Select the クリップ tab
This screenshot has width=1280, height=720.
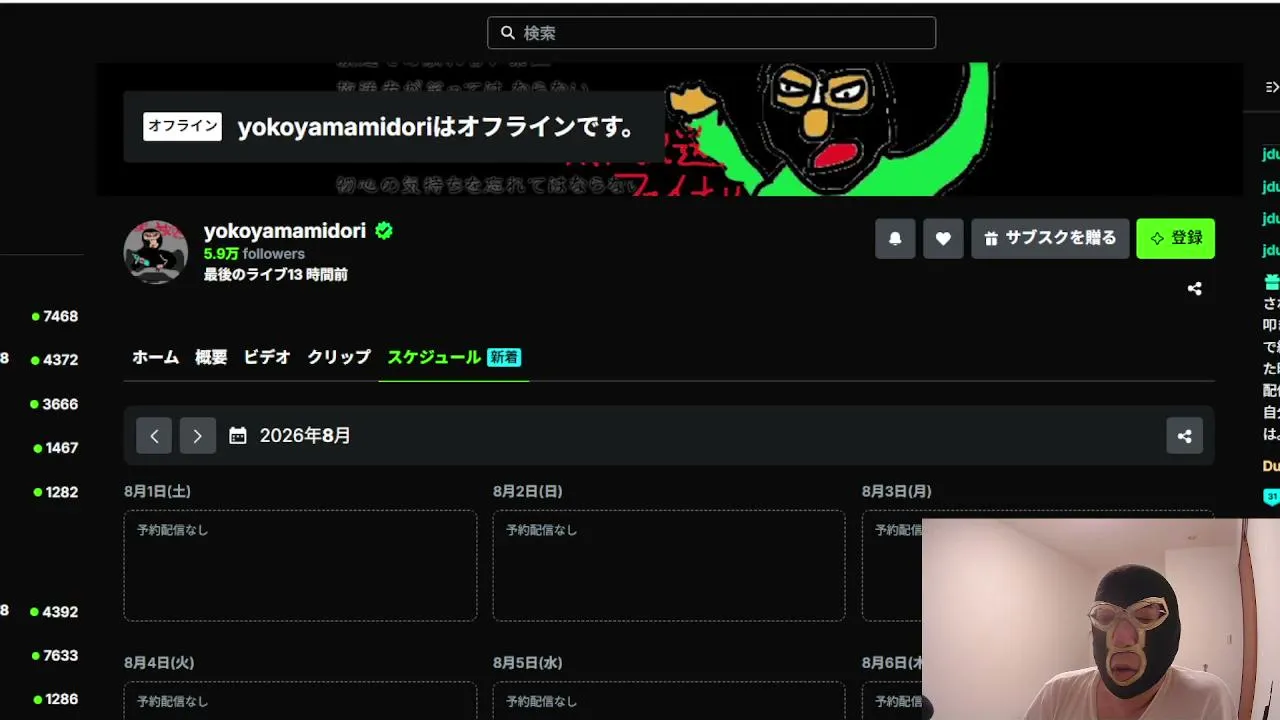(339, 357)
